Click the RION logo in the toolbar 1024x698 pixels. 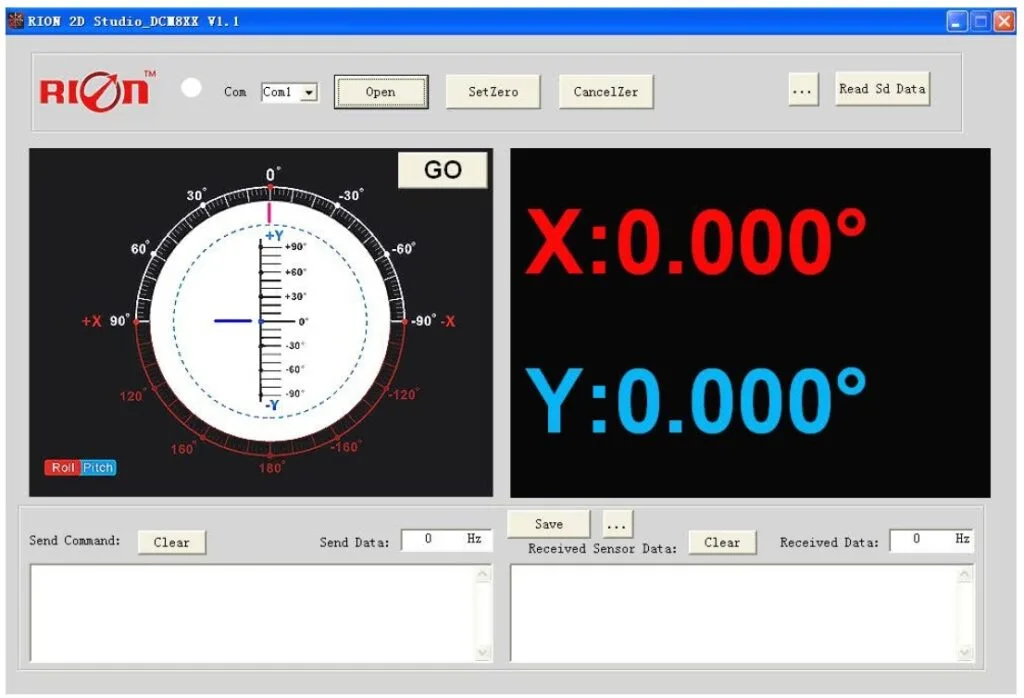(97, 90)
